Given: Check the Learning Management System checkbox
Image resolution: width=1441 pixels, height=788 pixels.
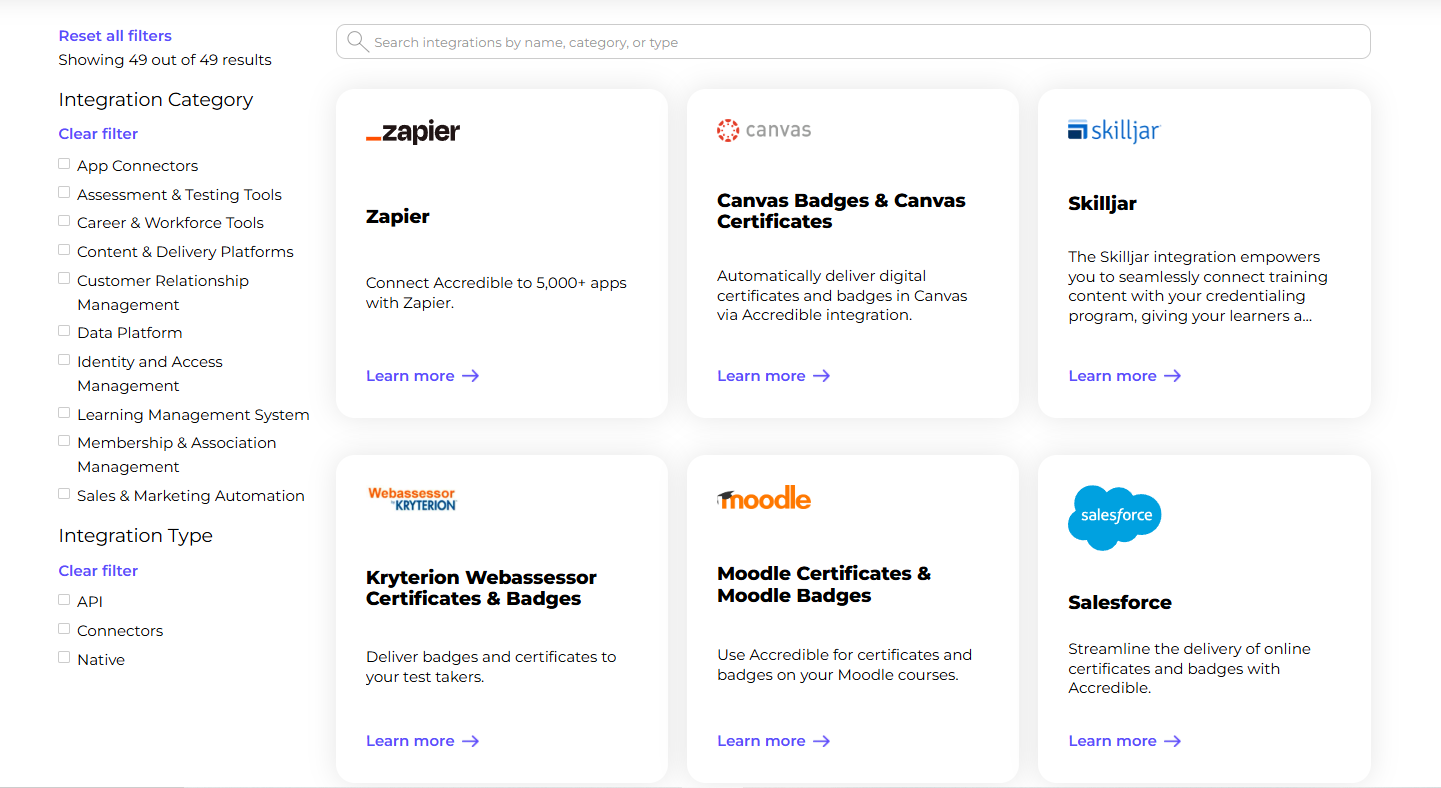Looking at the screenshot, I should pyautogui.click(x=64, y=412).
